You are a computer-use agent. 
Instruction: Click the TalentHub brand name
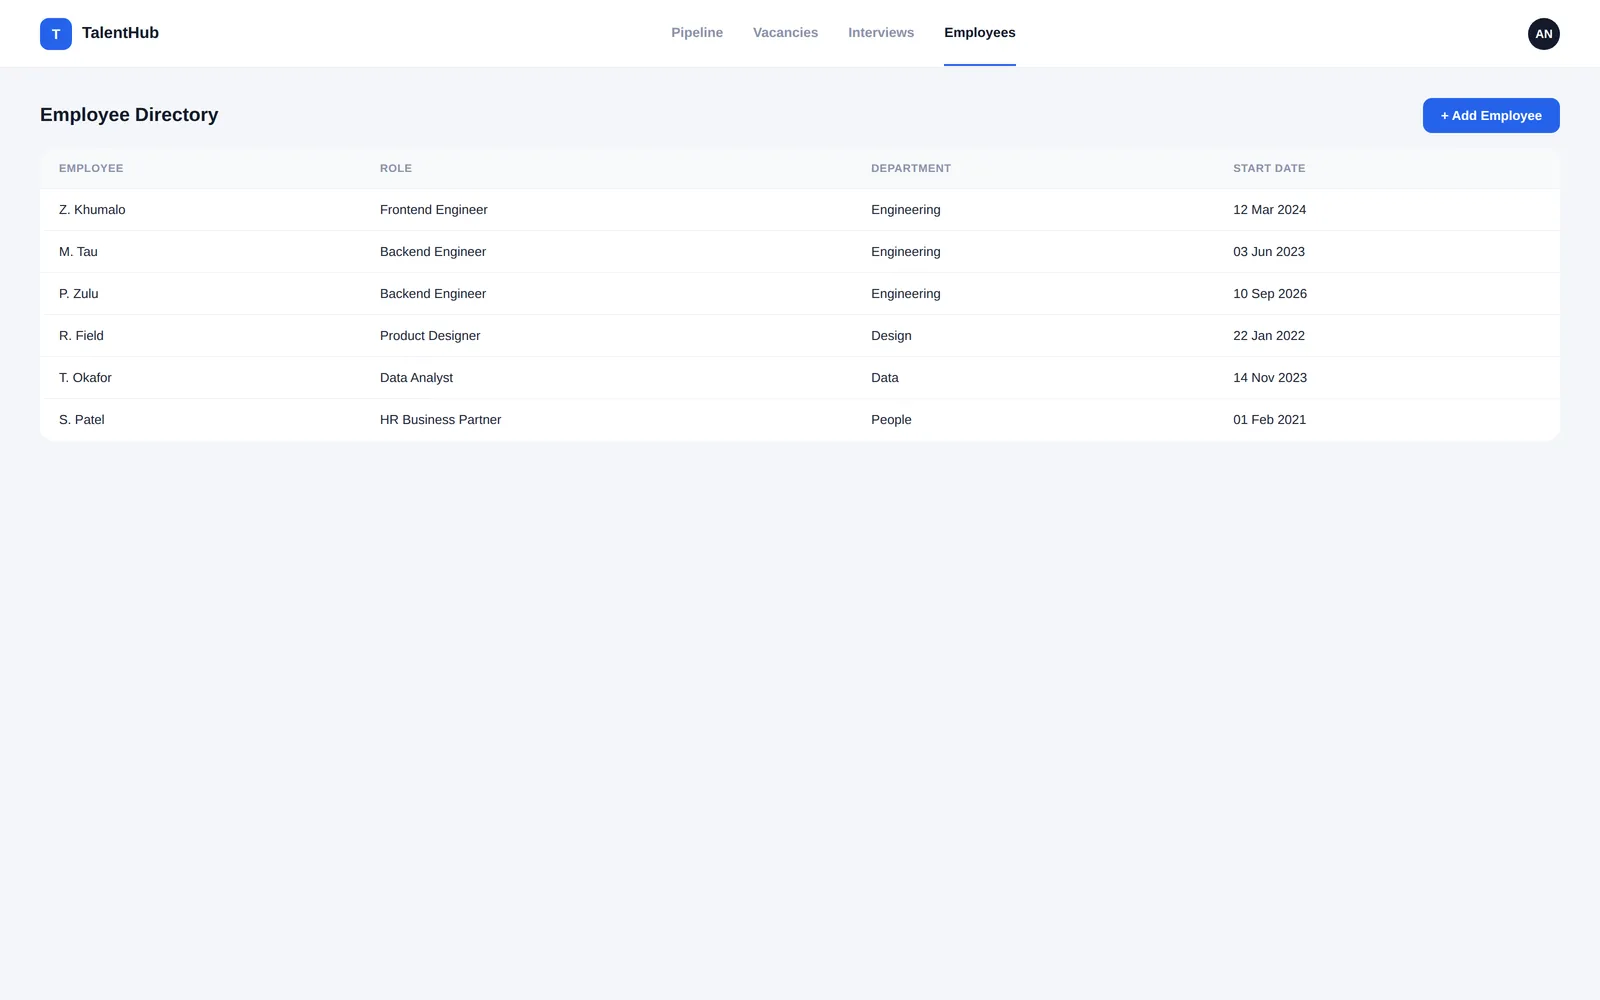pos(120,33)
